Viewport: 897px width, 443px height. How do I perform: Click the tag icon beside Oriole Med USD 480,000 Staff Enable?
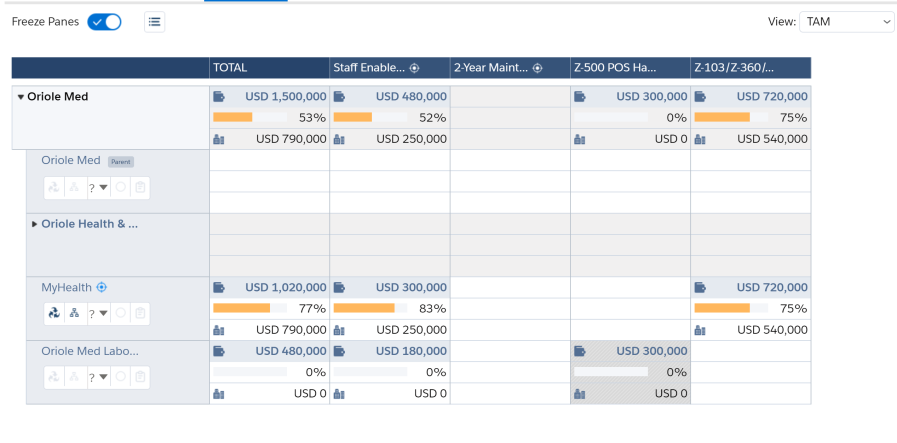click(339, 97)
